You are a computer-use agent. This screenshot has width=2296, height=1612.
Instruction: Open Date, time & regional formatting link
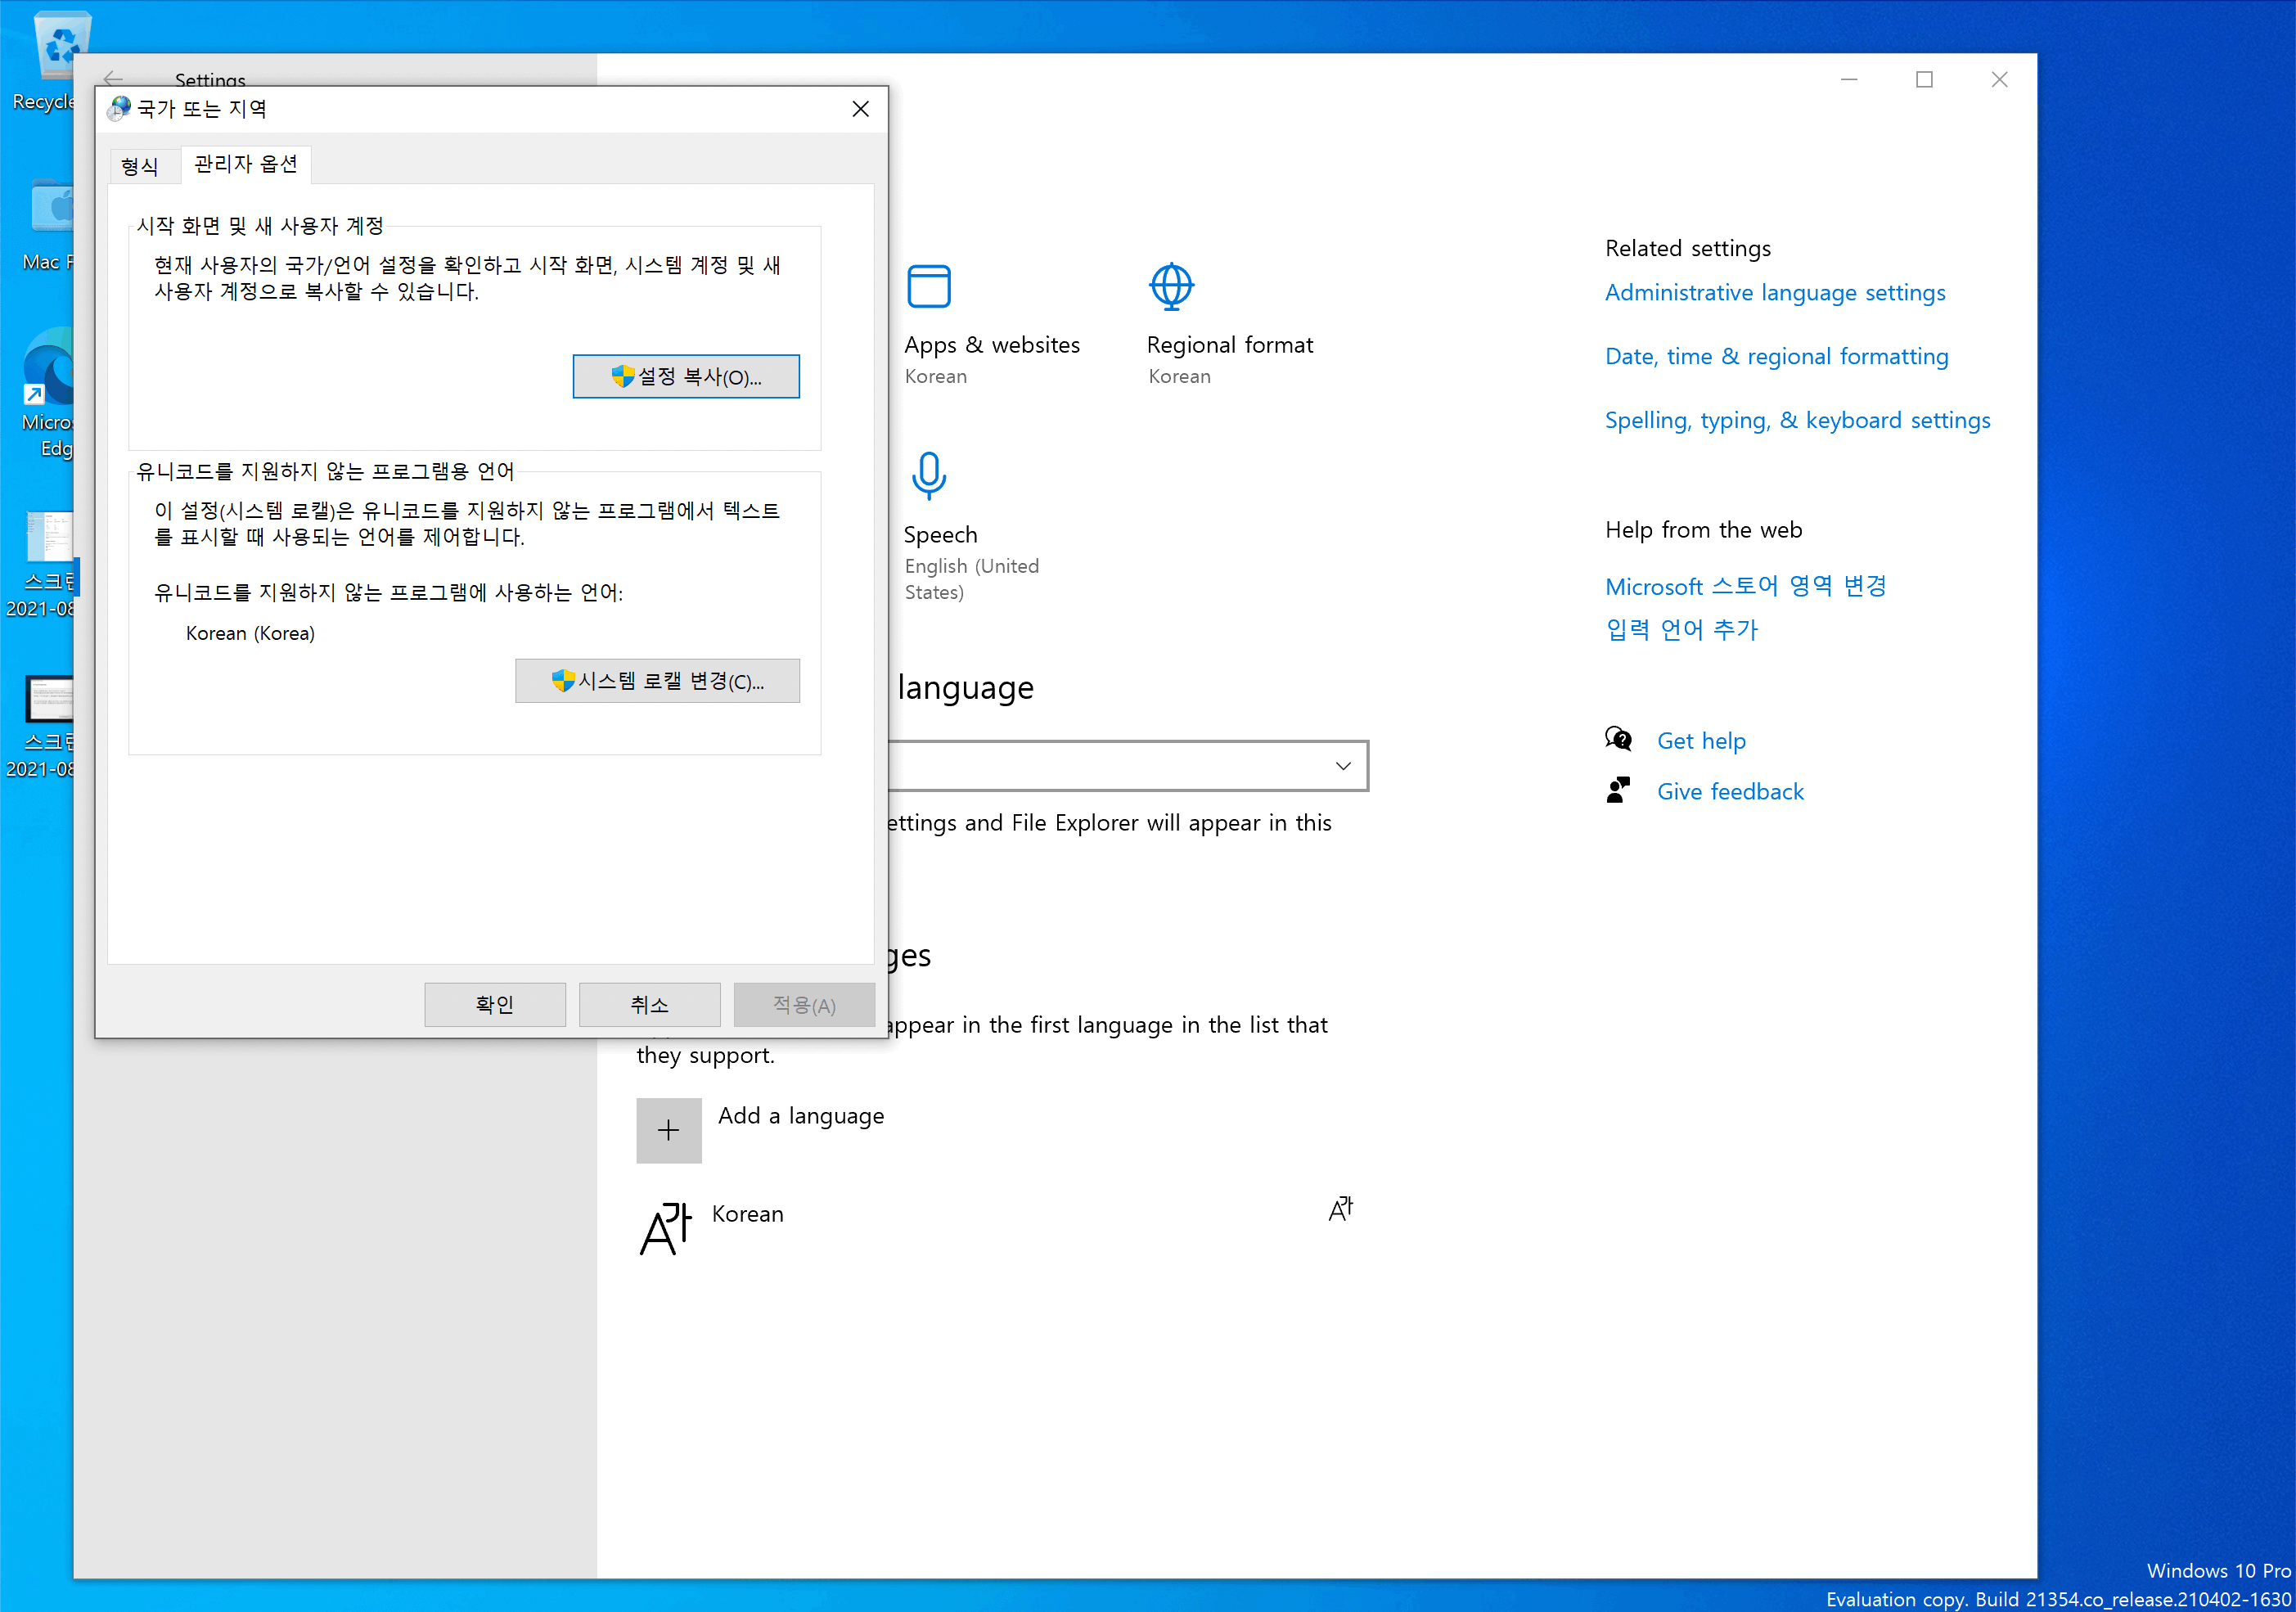pyautogui.click(x=1776, y=357)
